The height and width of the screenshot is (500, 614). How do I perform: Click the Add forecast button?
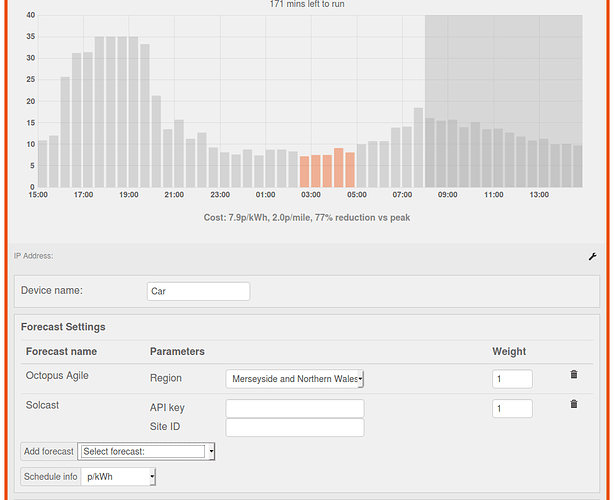[49, 451]
